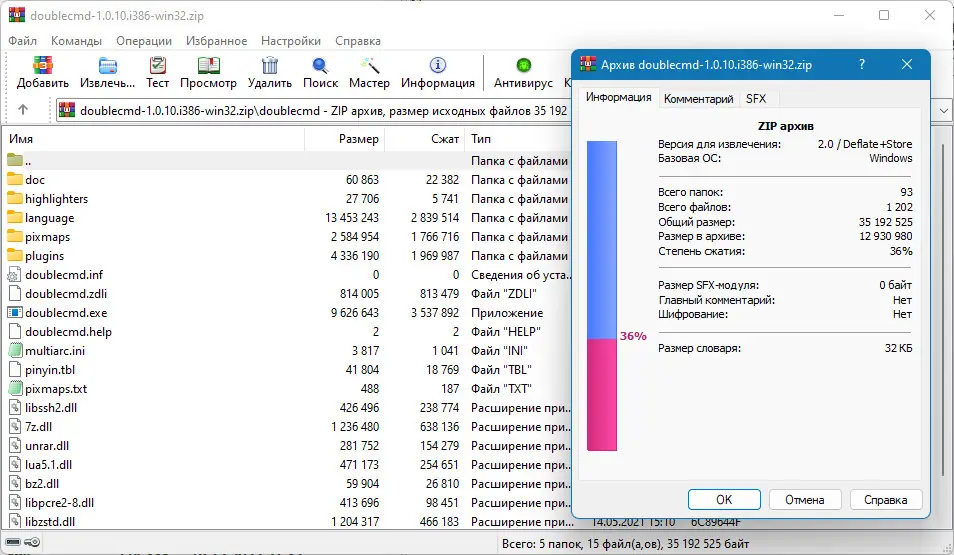This screenshot has width=954, height=555.
Task: Launch the Мастер wizard icon
Action: tap(369, 65)
